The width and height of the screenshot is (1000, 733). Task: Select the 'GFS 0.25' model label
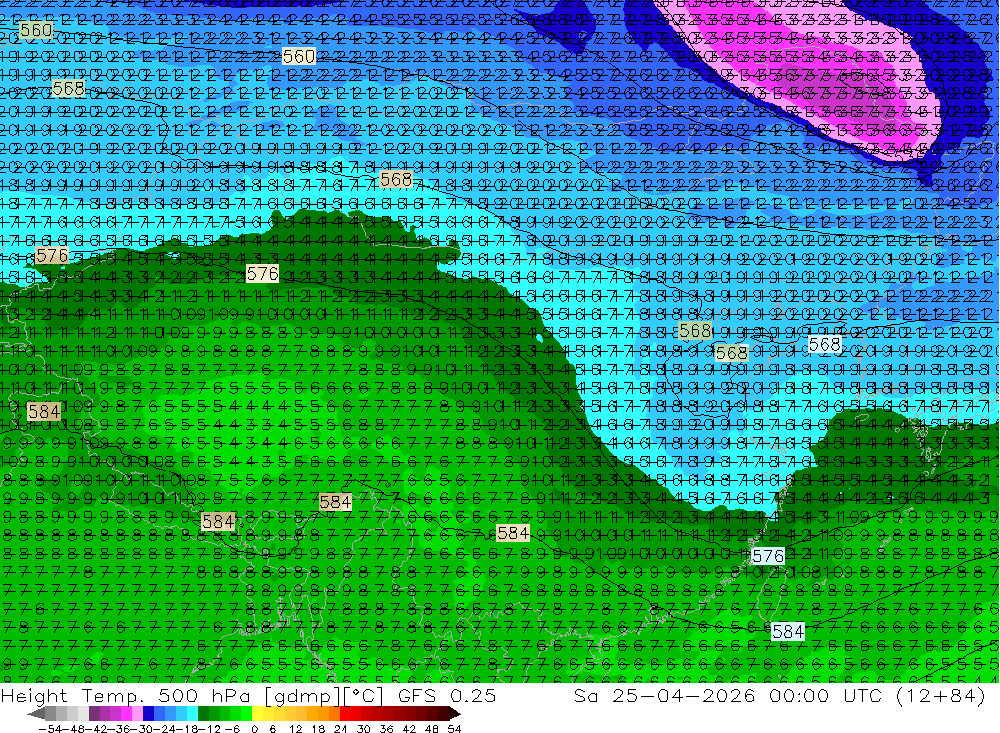447,696
